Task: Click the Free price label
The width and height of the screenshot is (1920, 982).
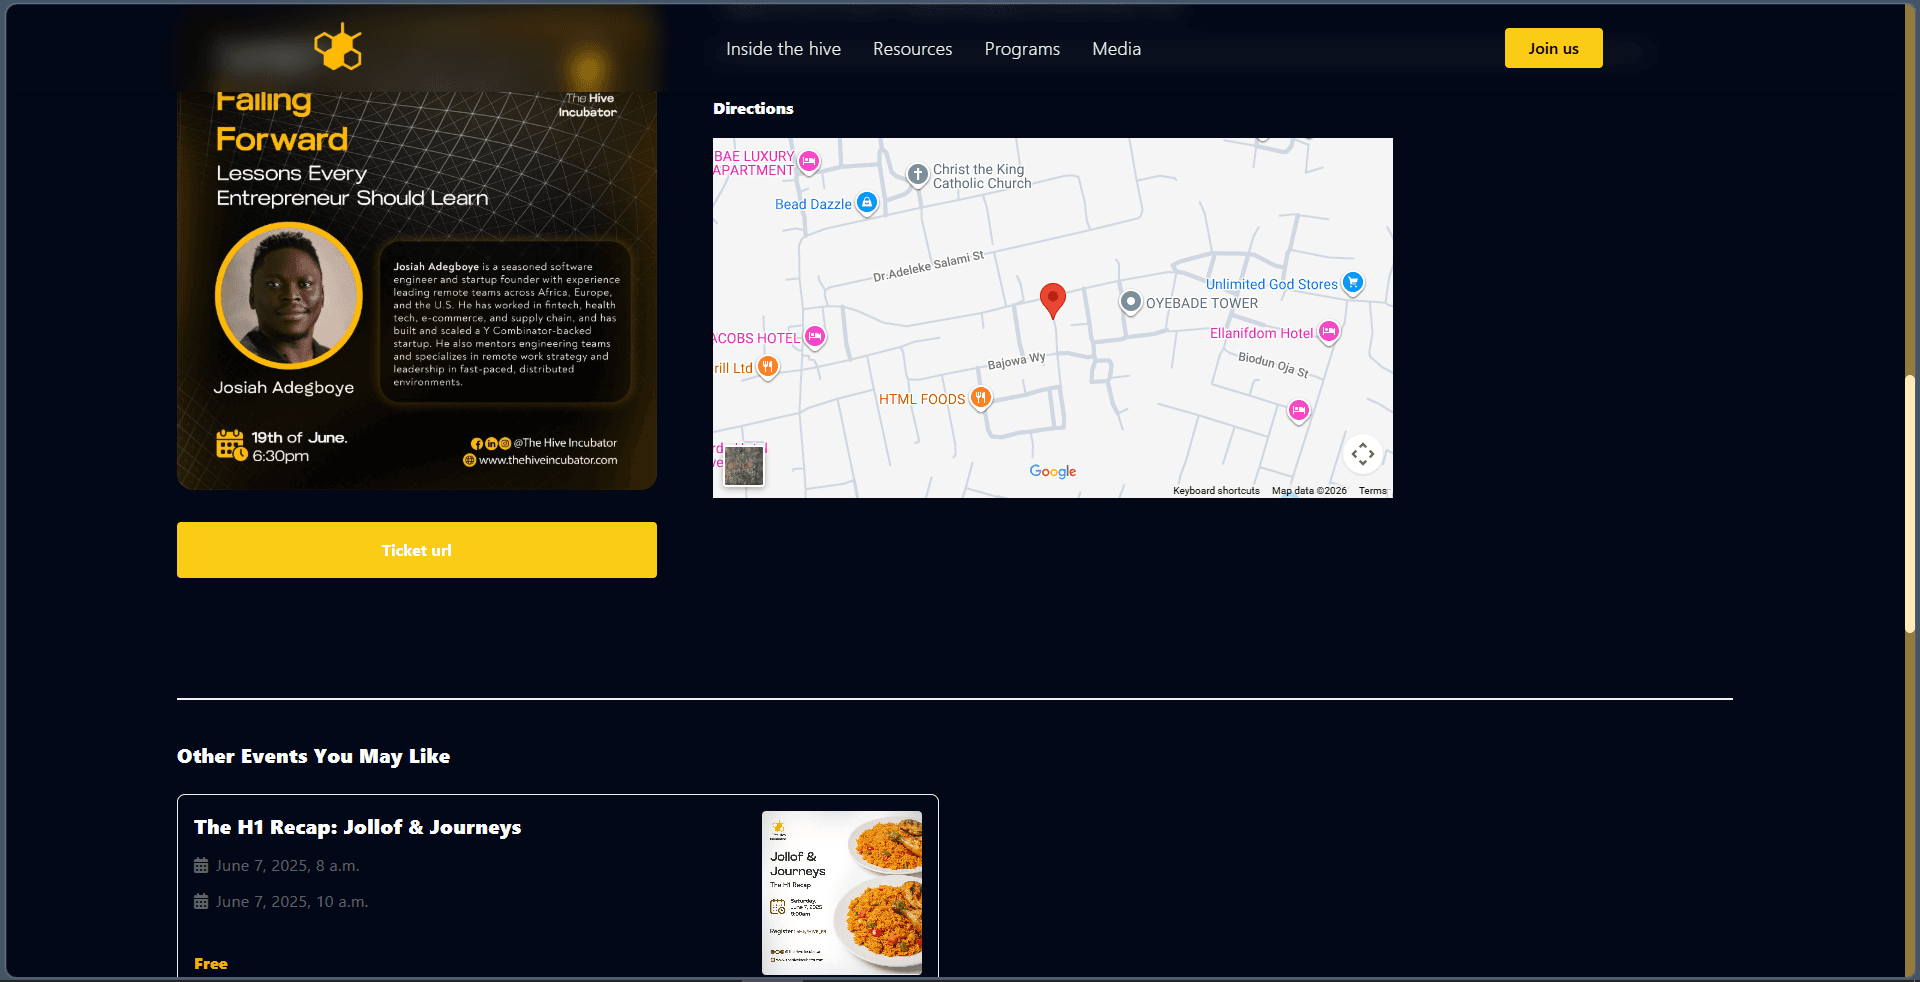Action: click(x=211, y=964)
